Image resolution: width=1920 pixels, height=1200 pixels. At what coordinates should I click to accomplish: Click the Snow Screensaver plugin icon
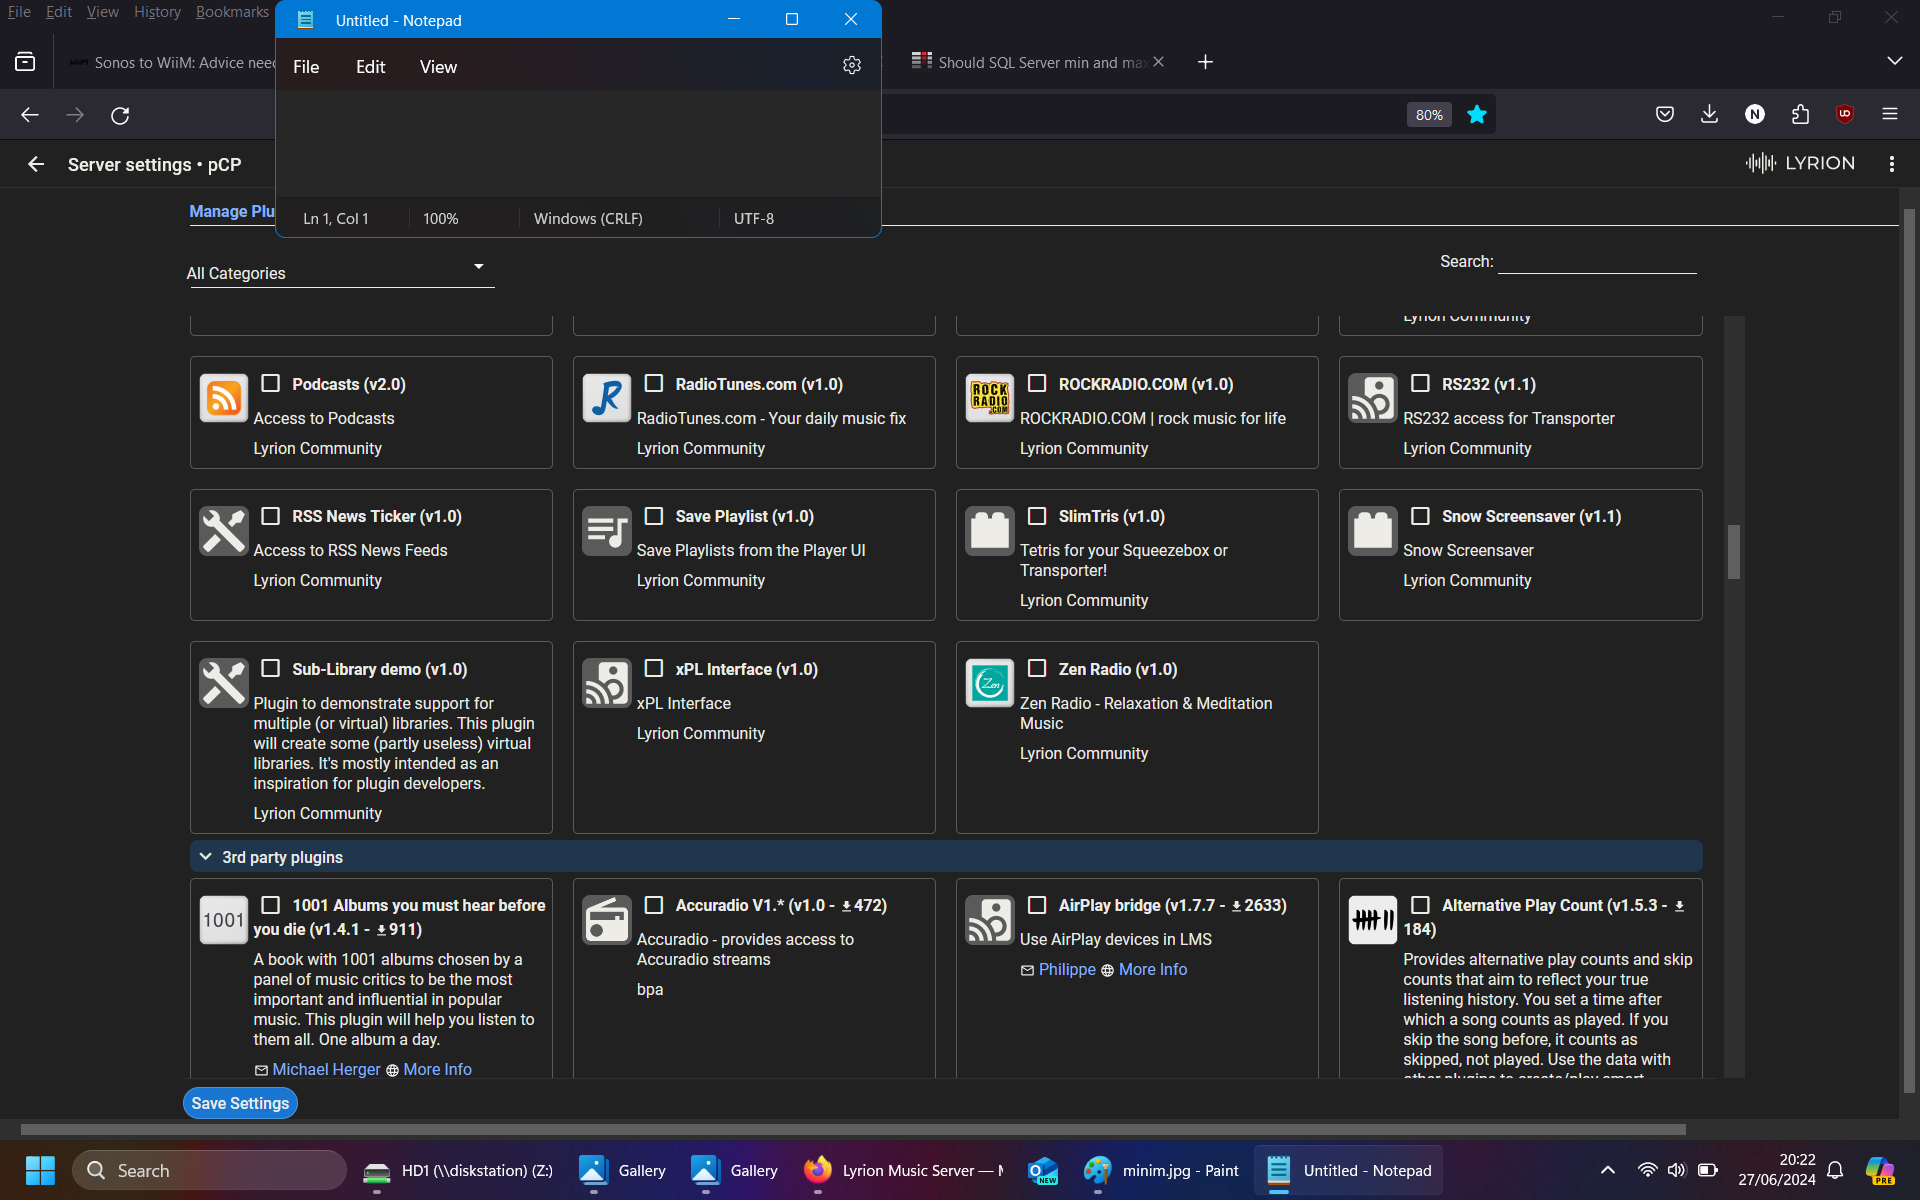(x=1373, y=531)
